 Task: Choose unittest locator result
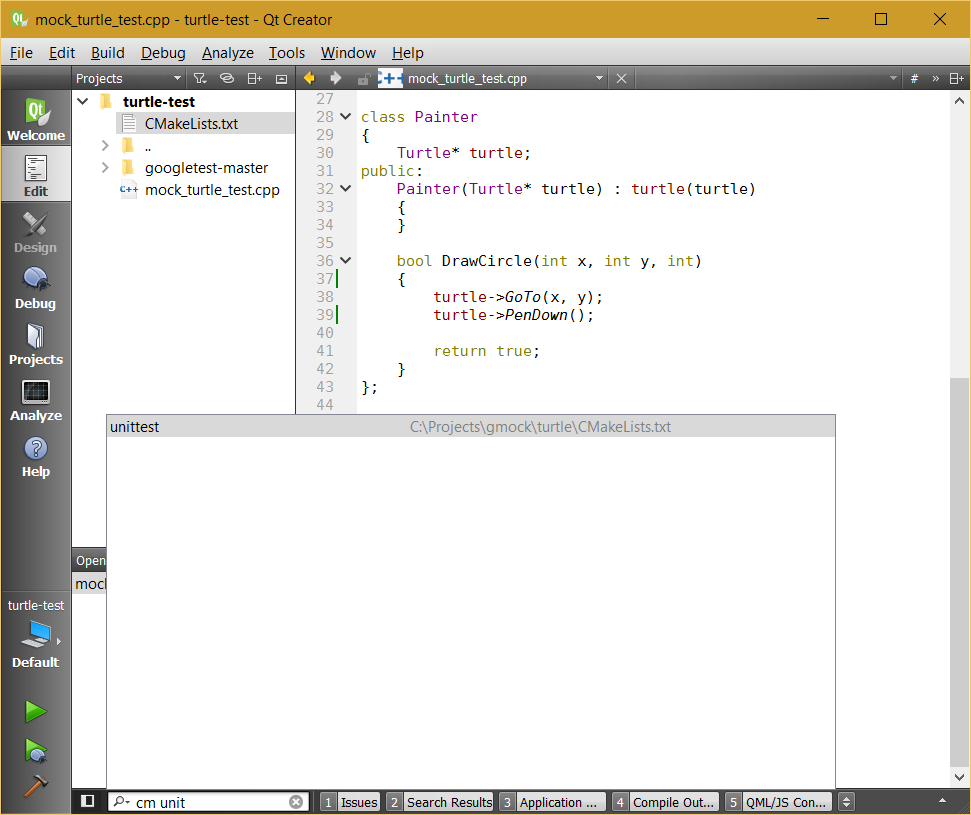point(471,427)
